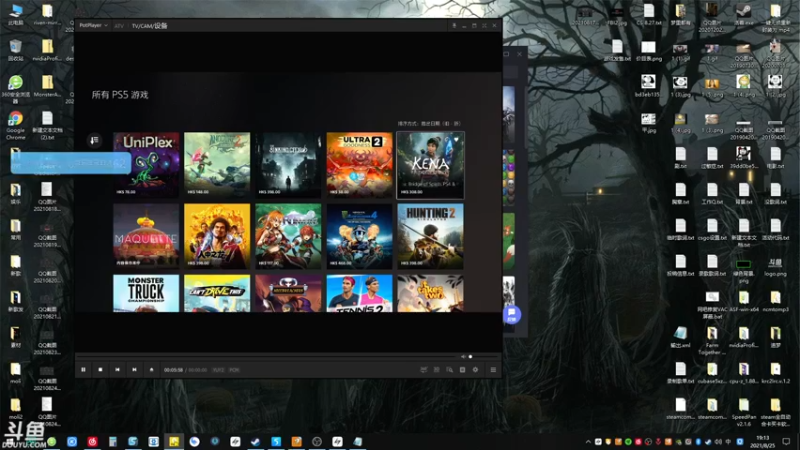Select the Ultra Goodness 2 game tile
The width and height of the screenshot is (800, 450).
359,165
